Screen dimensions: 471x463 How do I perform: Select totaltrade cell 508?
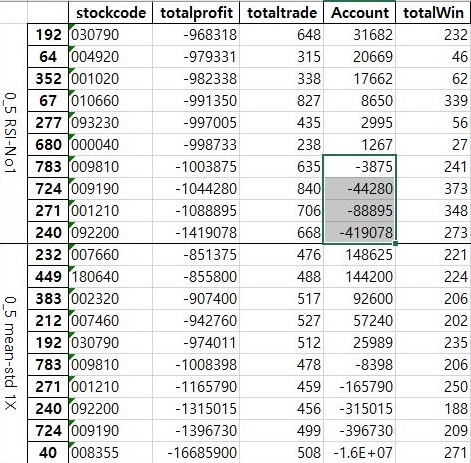281,452
